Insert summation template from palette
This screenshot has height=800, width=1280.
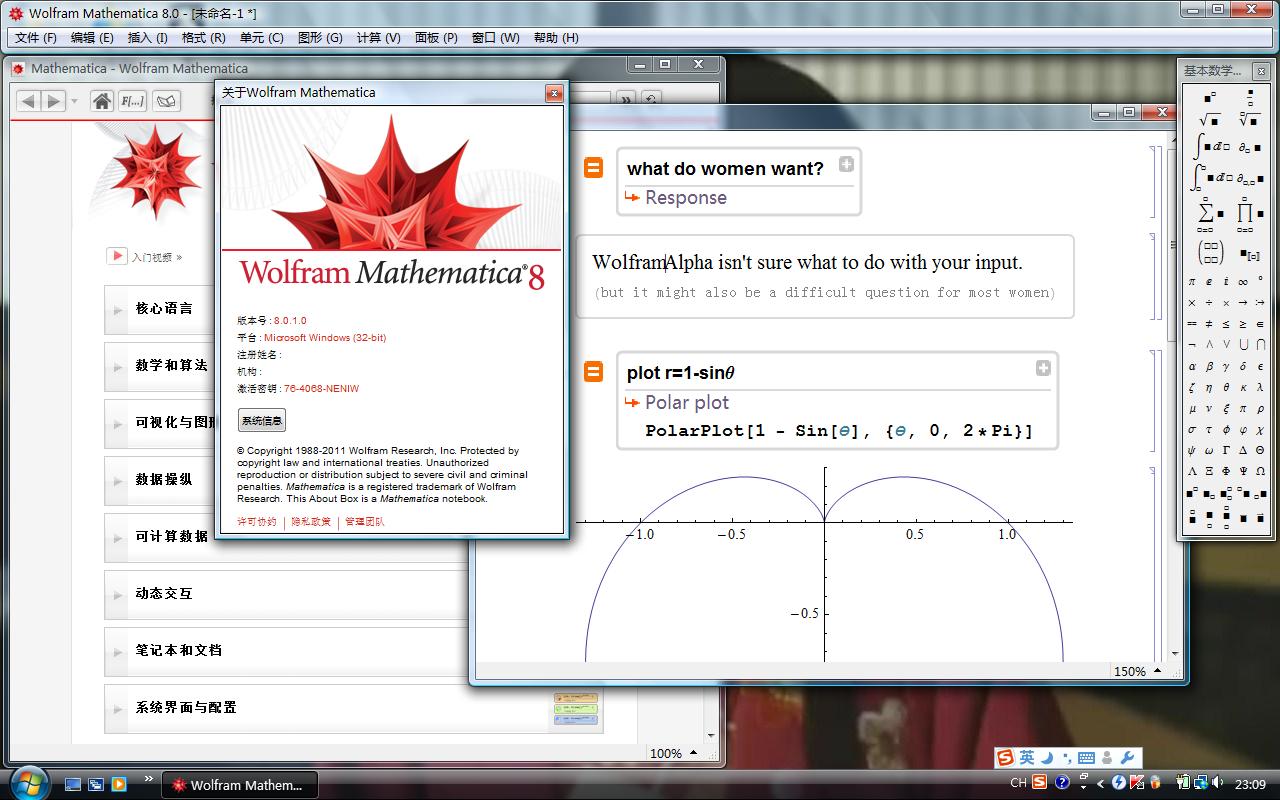1210,213
